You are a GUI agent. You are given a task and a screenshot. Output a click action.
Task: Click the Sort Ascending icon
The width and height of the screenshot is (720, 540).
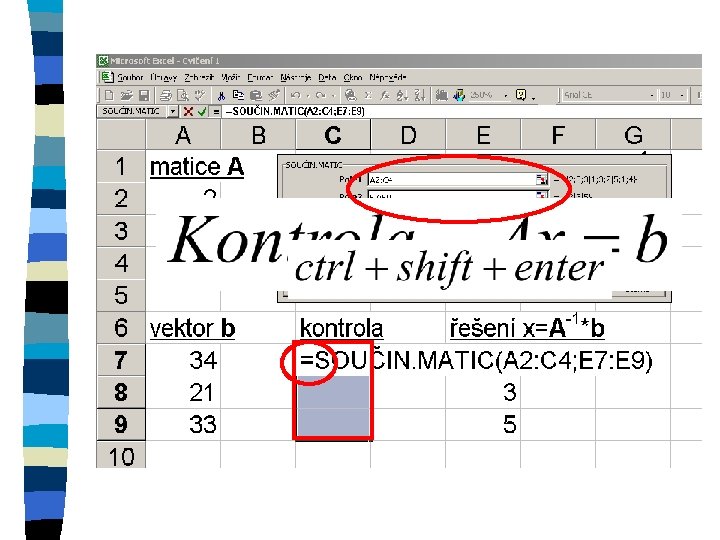[402, 95]
